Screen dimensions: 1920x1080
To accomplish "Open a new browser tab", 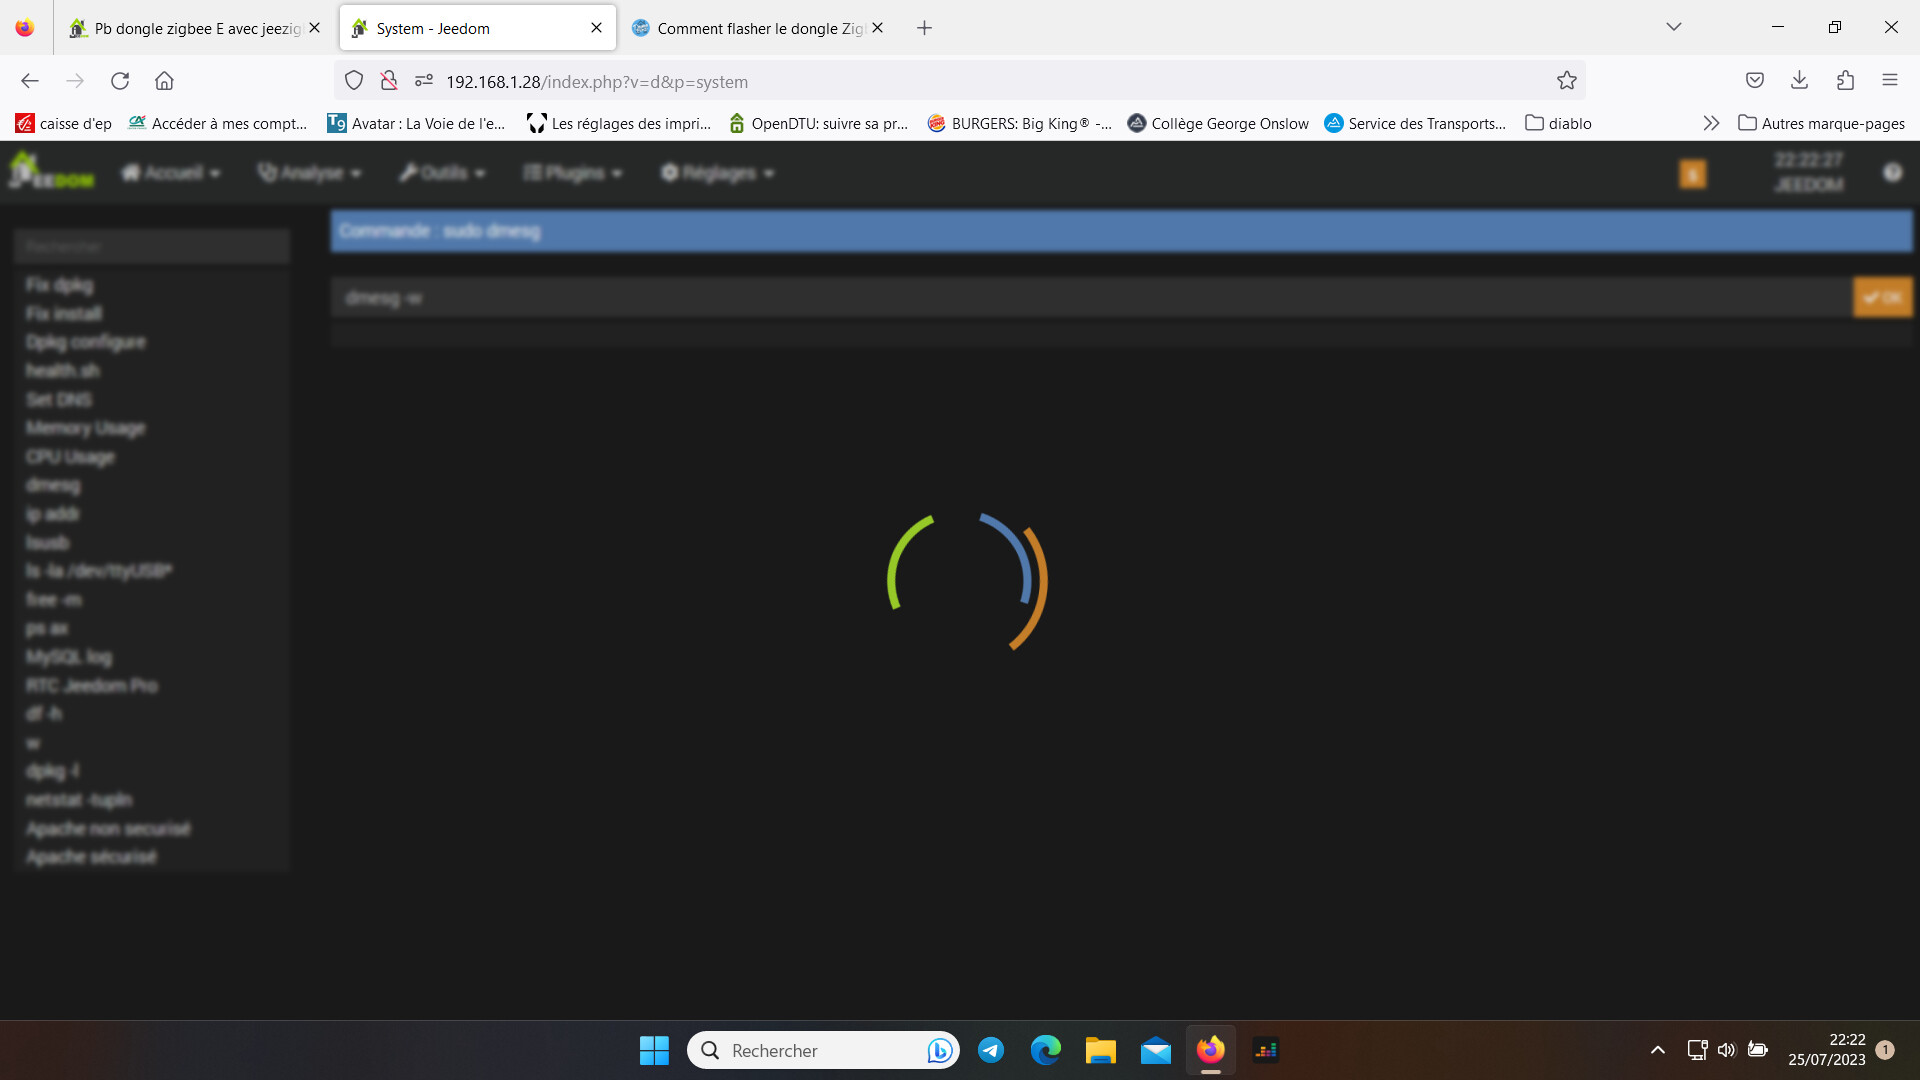I will 924,28.
